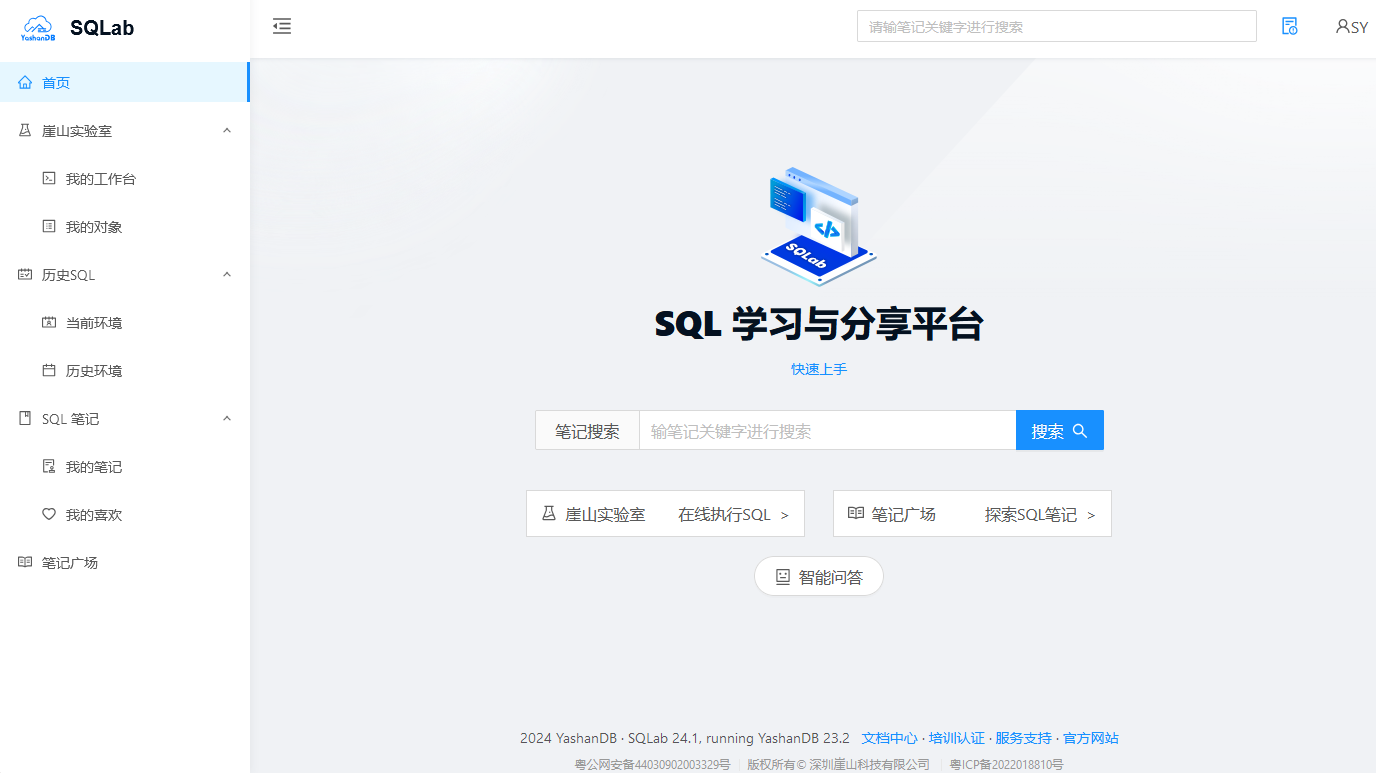Launch the 智能问答 assistant

819,577
